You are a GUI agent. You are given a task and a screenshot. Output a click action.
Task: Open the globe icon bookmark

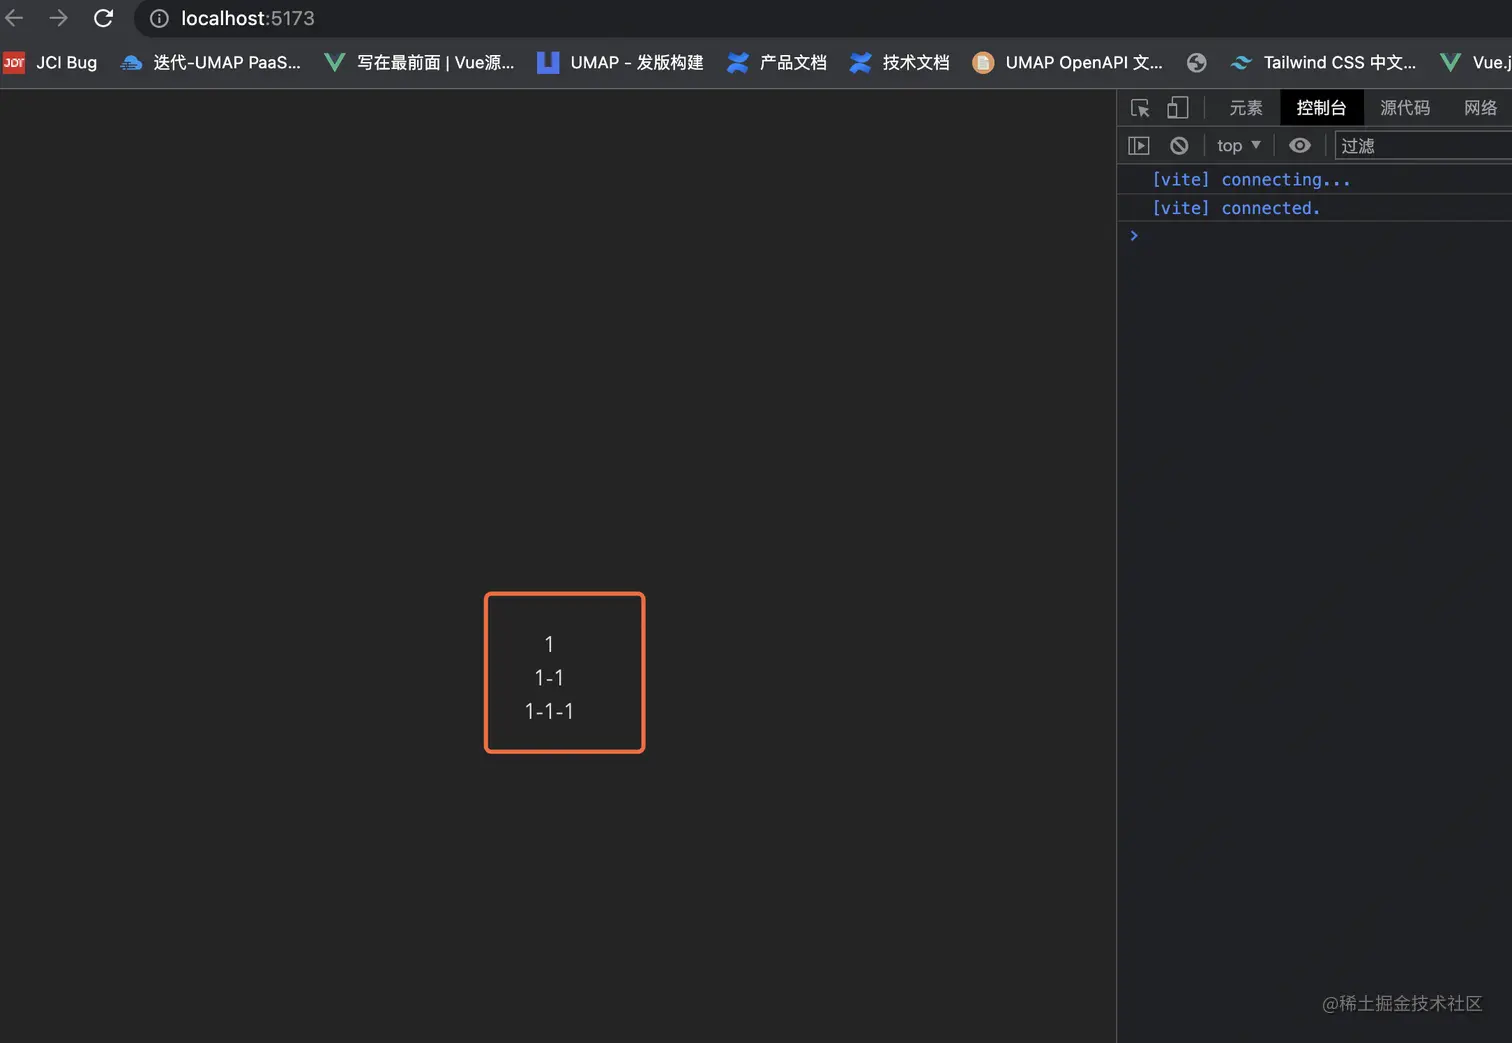1196,62
